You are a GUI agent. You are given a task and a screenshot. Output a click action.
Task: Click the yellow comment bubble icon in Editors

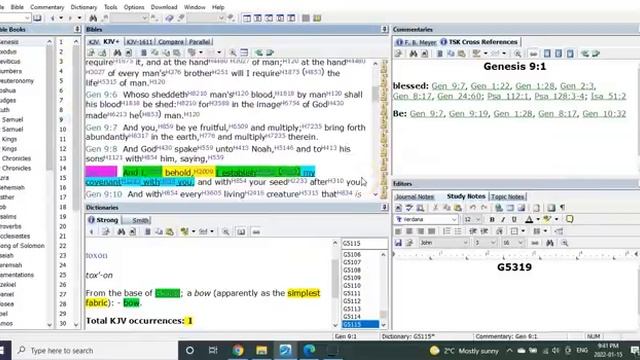click(x=569, y=219)
